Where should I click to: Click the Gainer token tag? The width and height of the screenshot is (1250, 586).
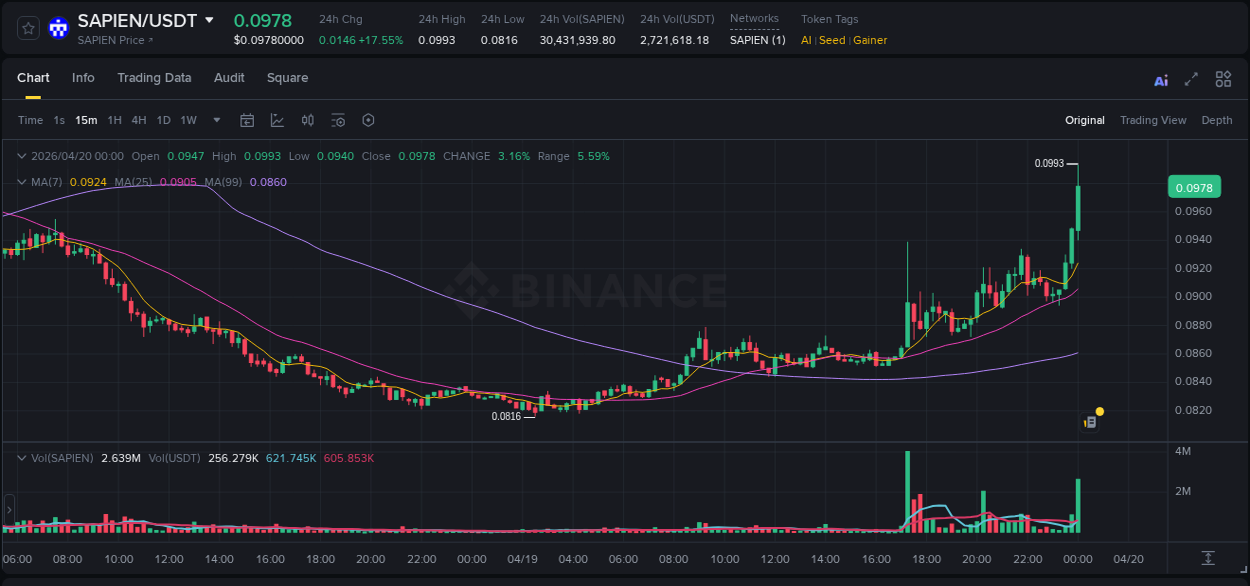coord(869,40)
